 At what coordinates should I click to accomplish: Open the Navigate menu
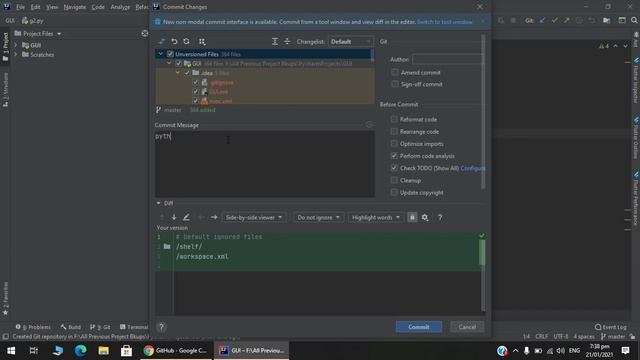[x=75, y=7]
